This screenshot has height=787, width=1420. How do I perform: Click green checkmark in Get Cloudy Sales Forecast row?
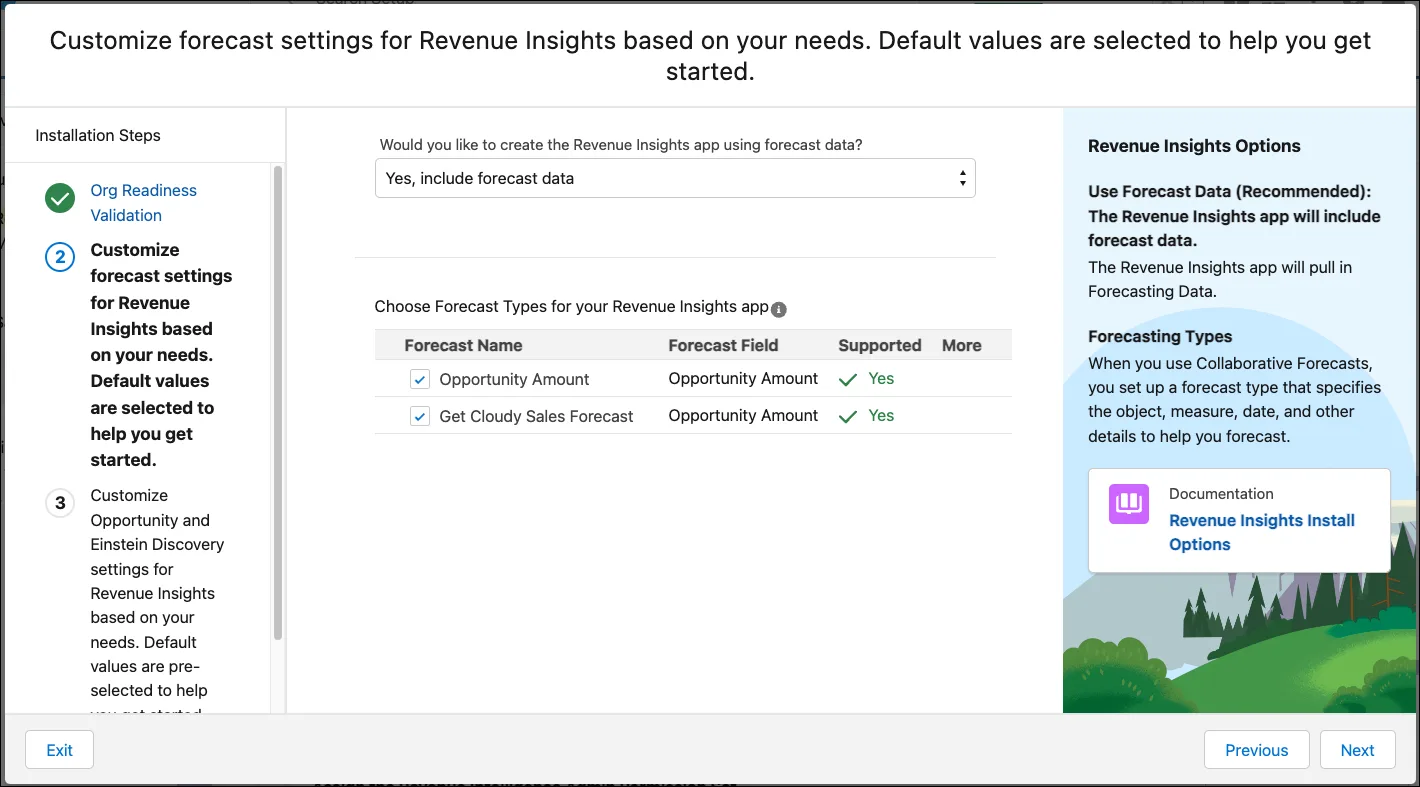pyautogui.click(x=848, y=416)
